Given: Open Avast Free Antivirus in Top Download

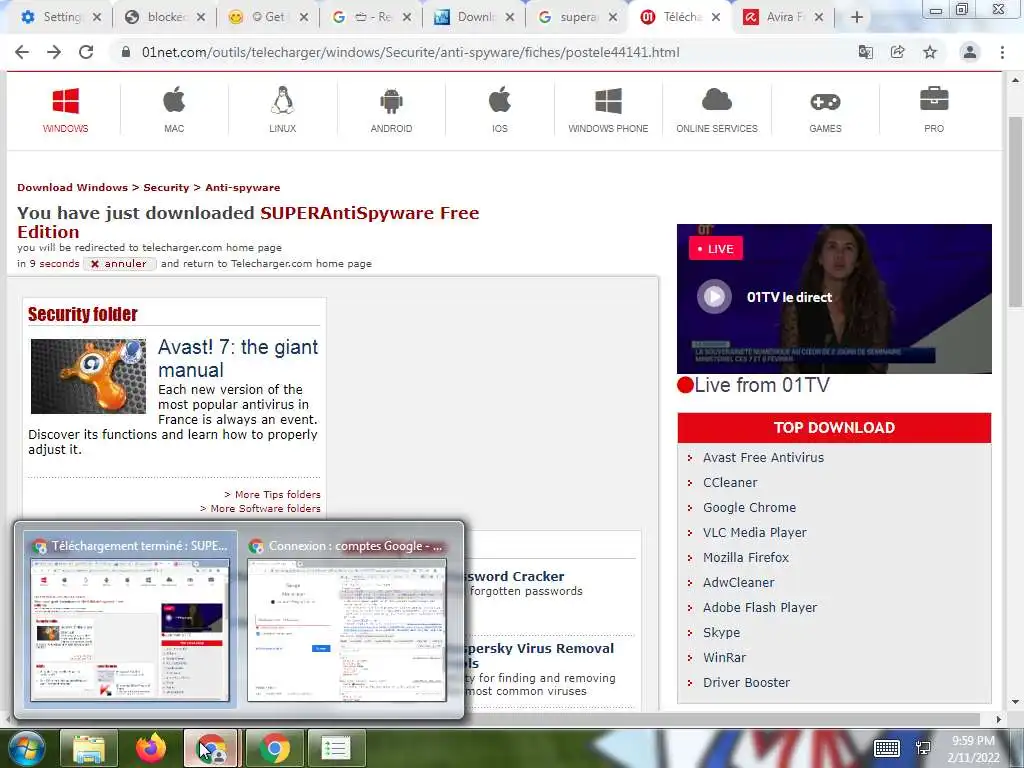Looking at the screenshot, I should [763, 457].
